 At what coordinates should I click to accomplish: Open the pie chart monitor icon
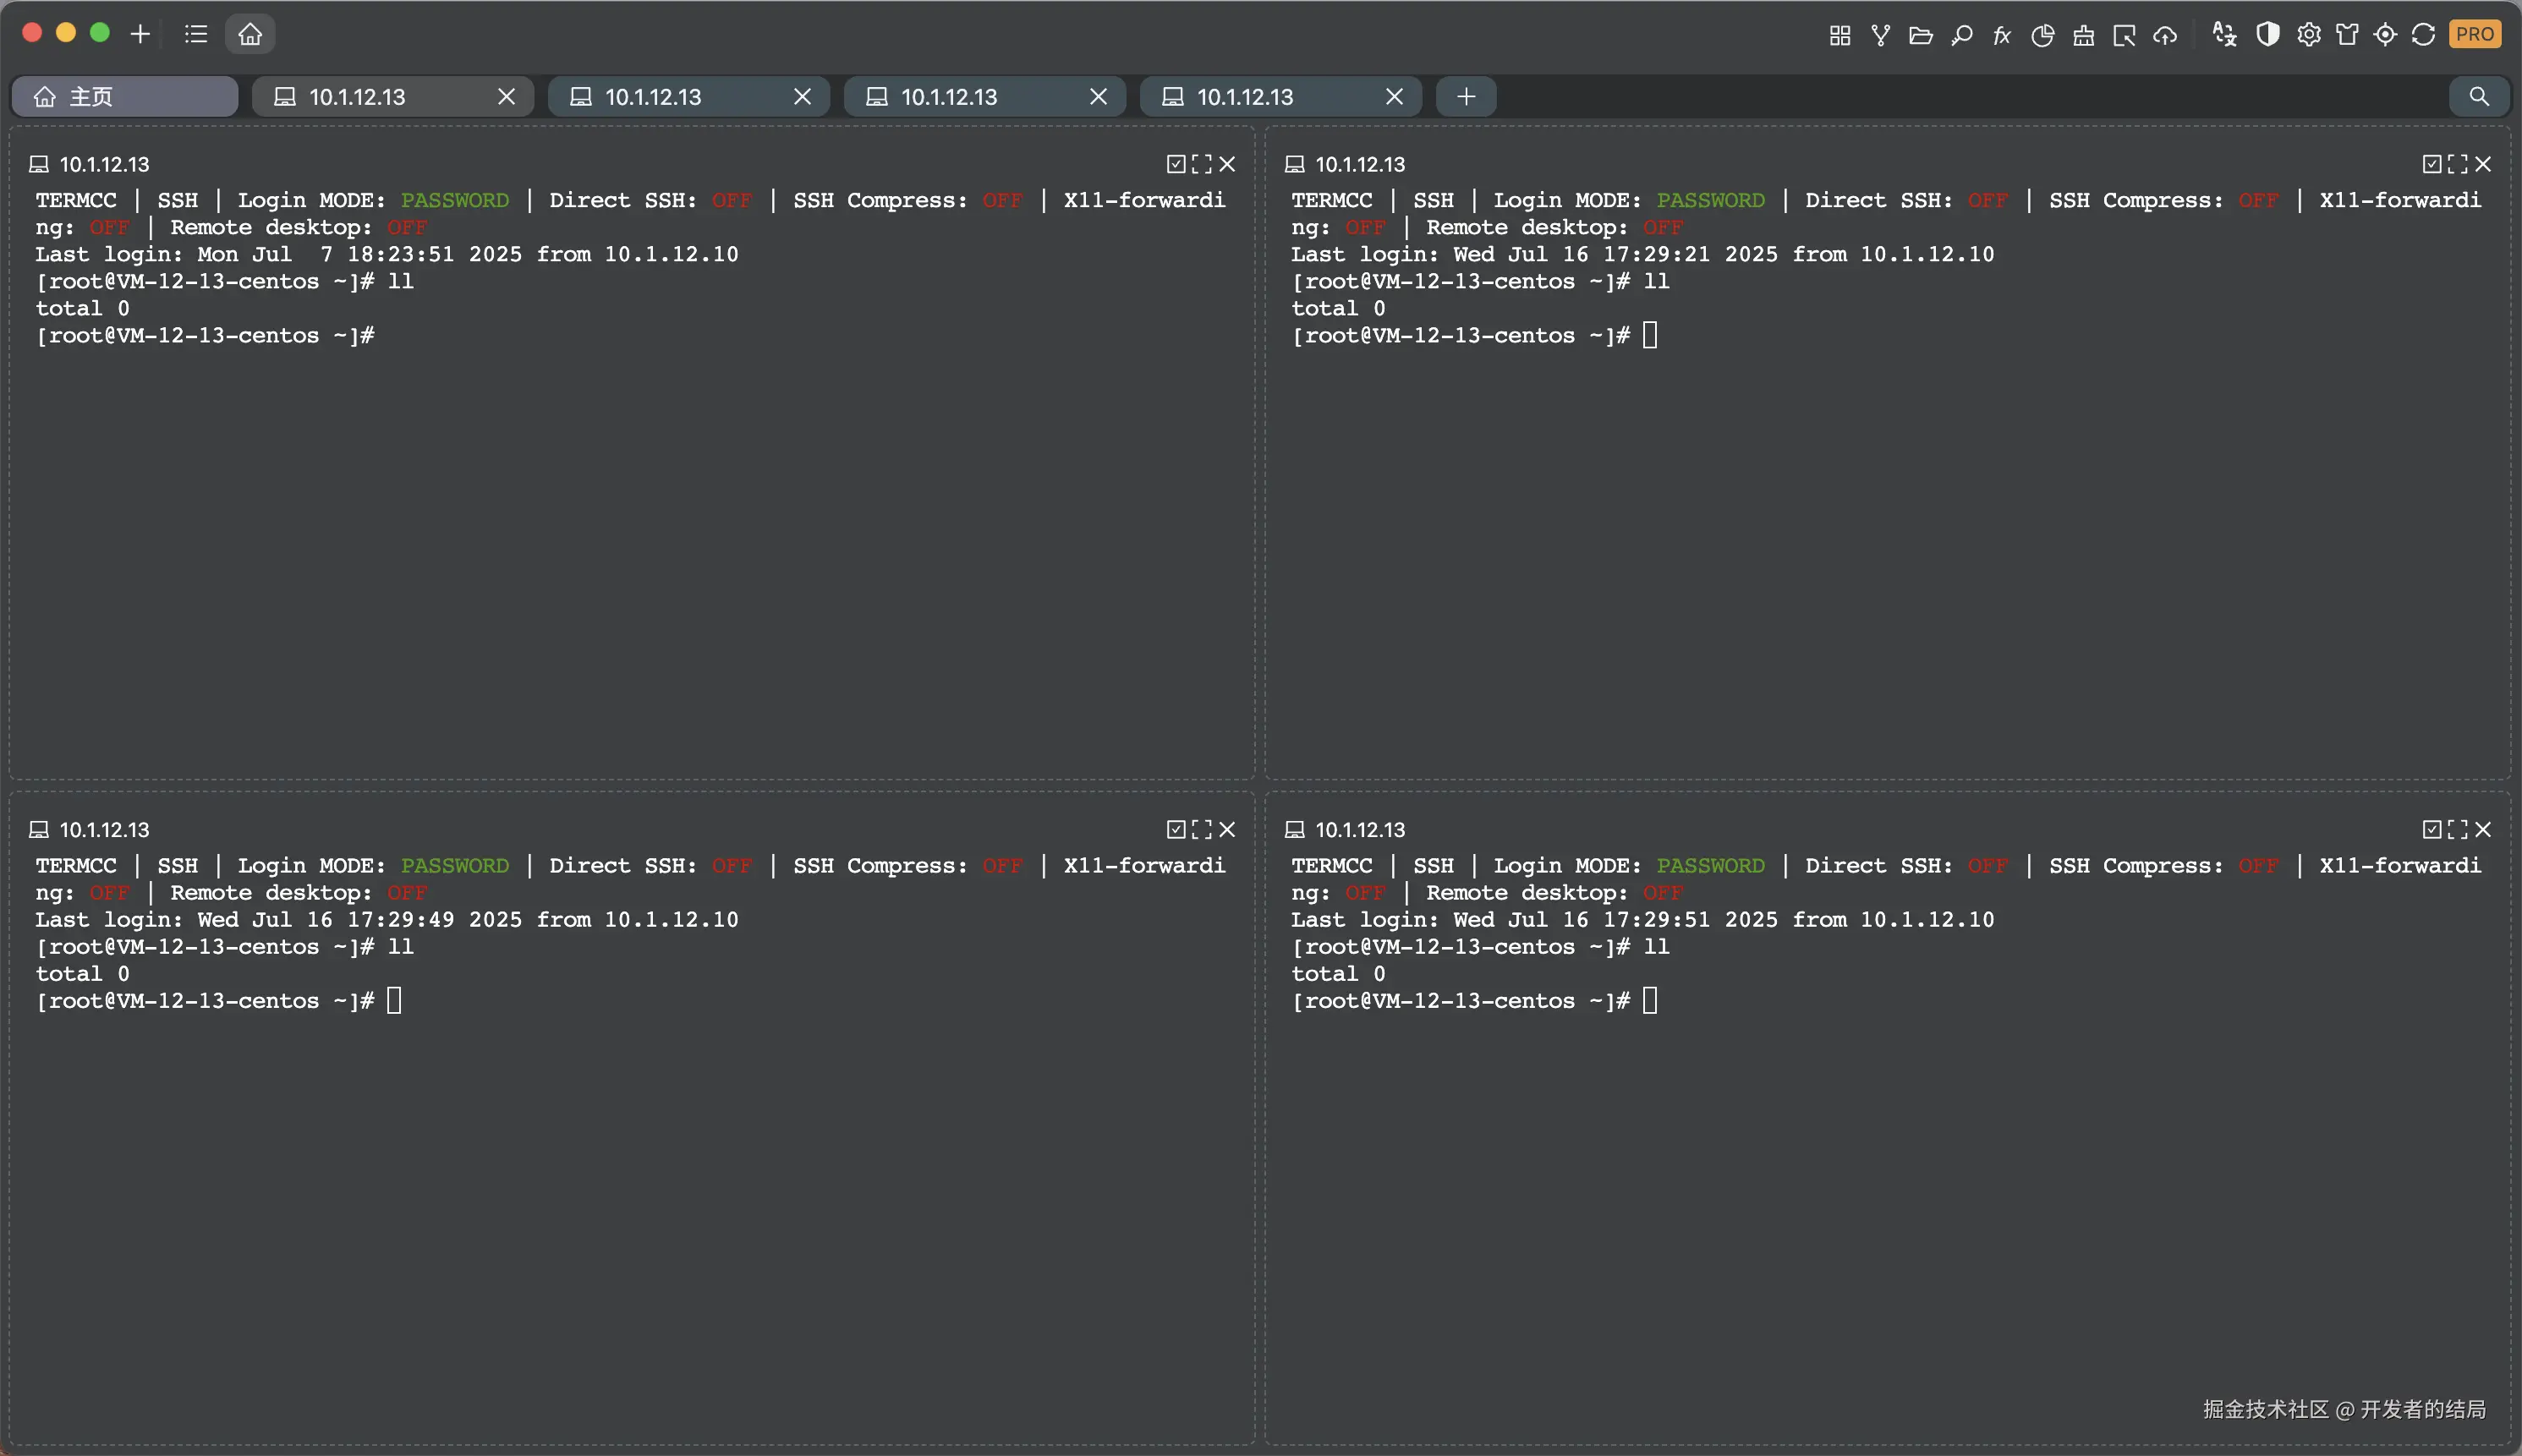tap(2042, 35)
